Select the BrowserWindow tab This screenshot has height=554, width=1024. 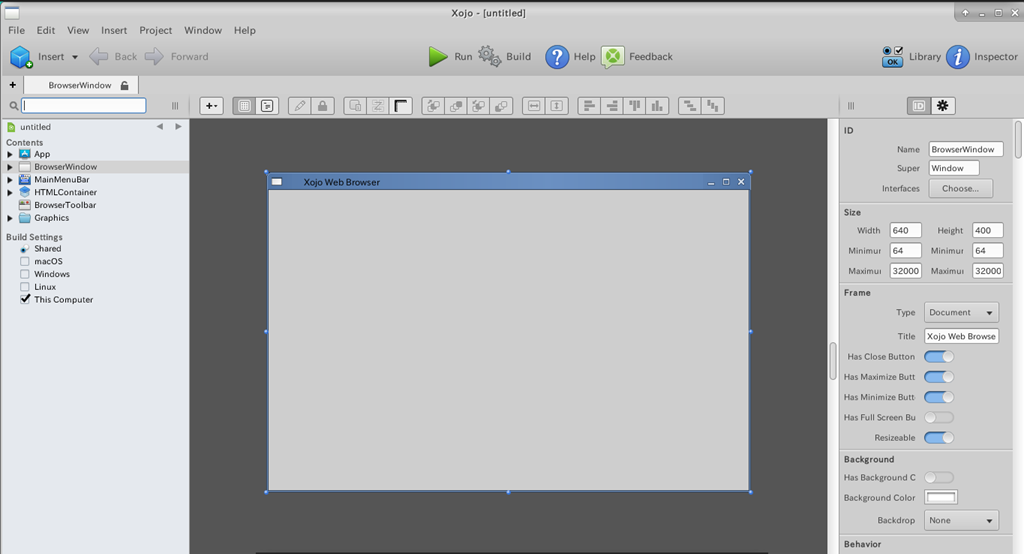81,85
